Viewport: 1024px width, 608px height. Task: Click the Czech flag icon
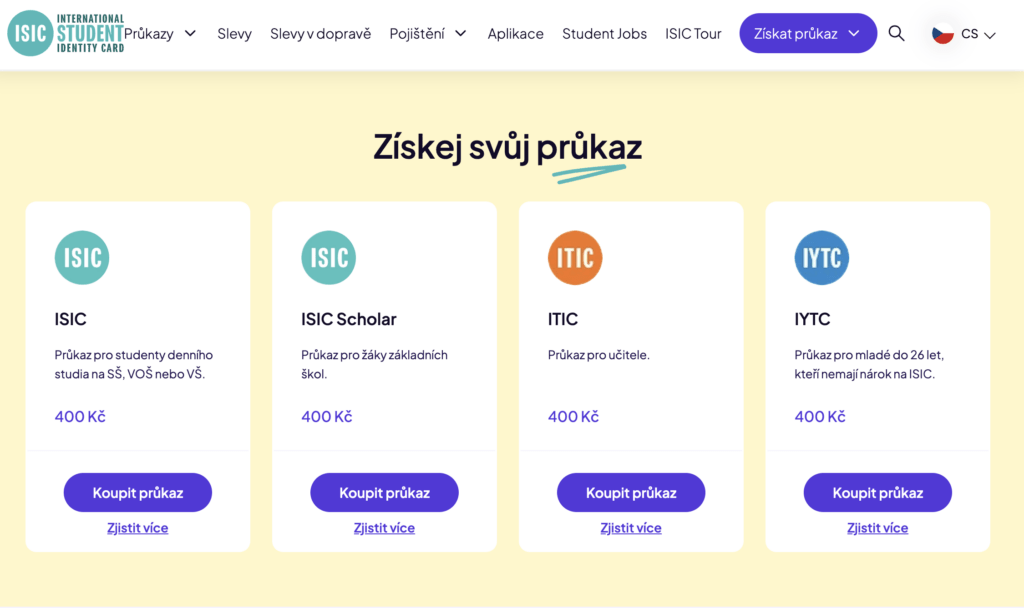click(x=943, y=34)
